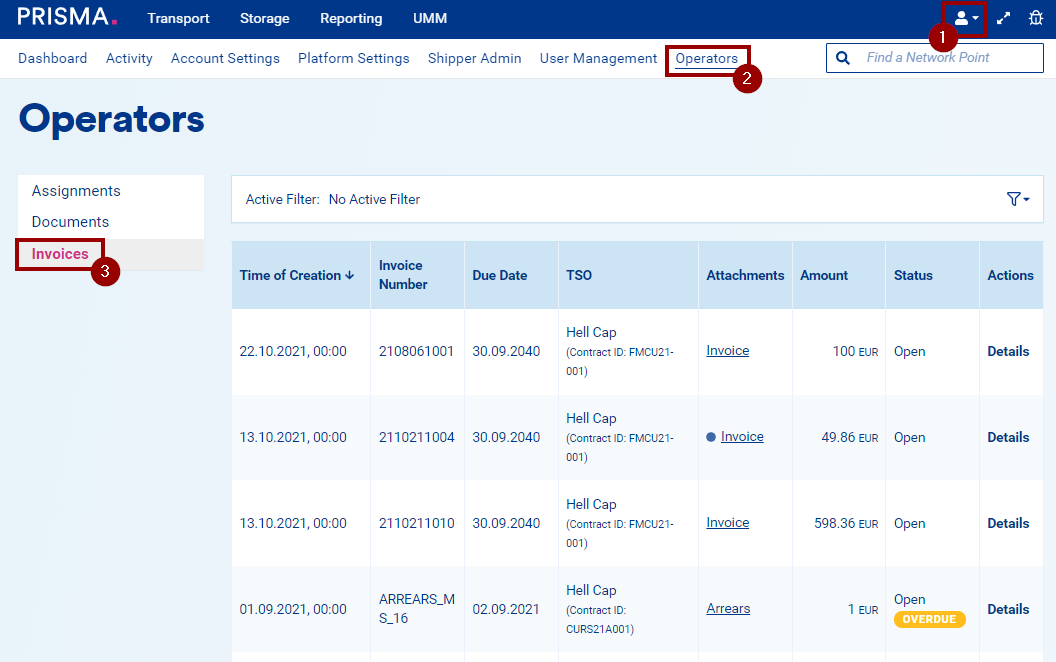
Task: Switch to the User Management tab
Action: click(x=598, y=58)
